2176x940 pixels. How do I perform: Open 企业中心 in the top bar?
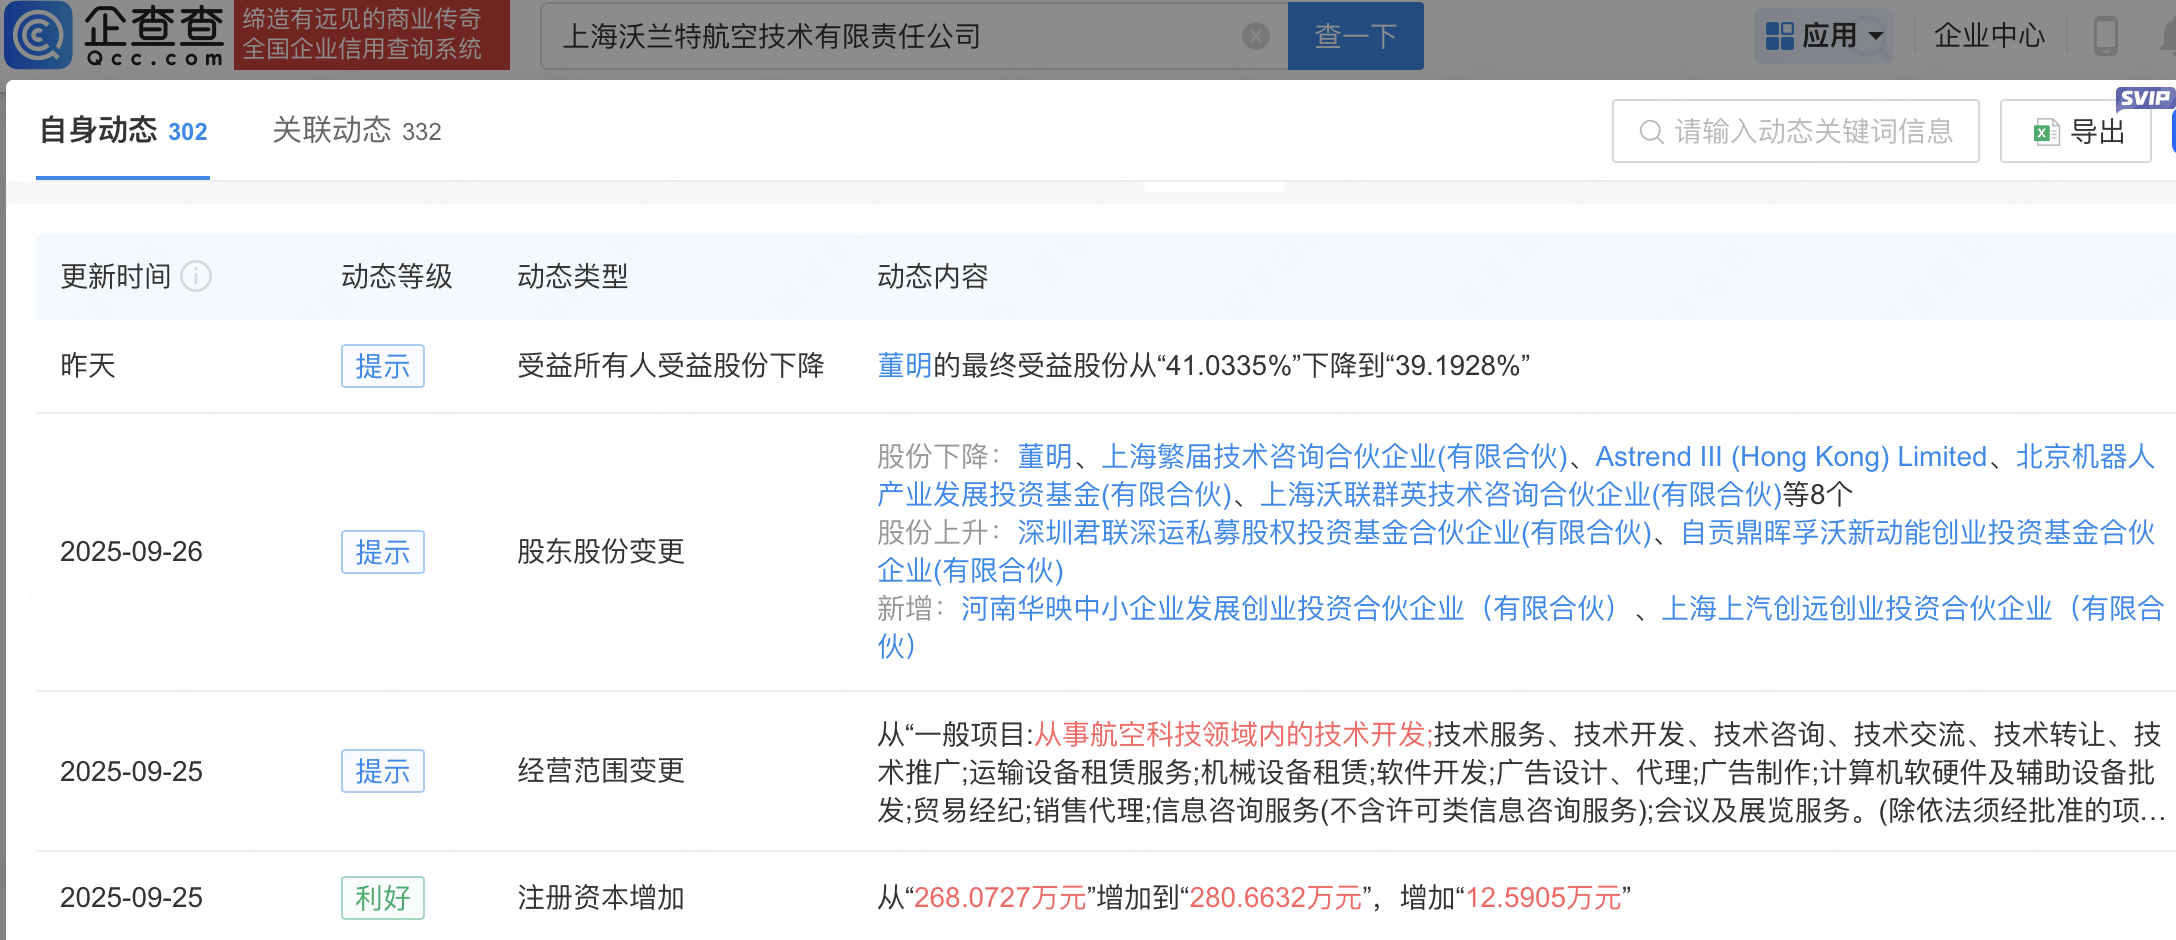click(x=1988, y=36)
